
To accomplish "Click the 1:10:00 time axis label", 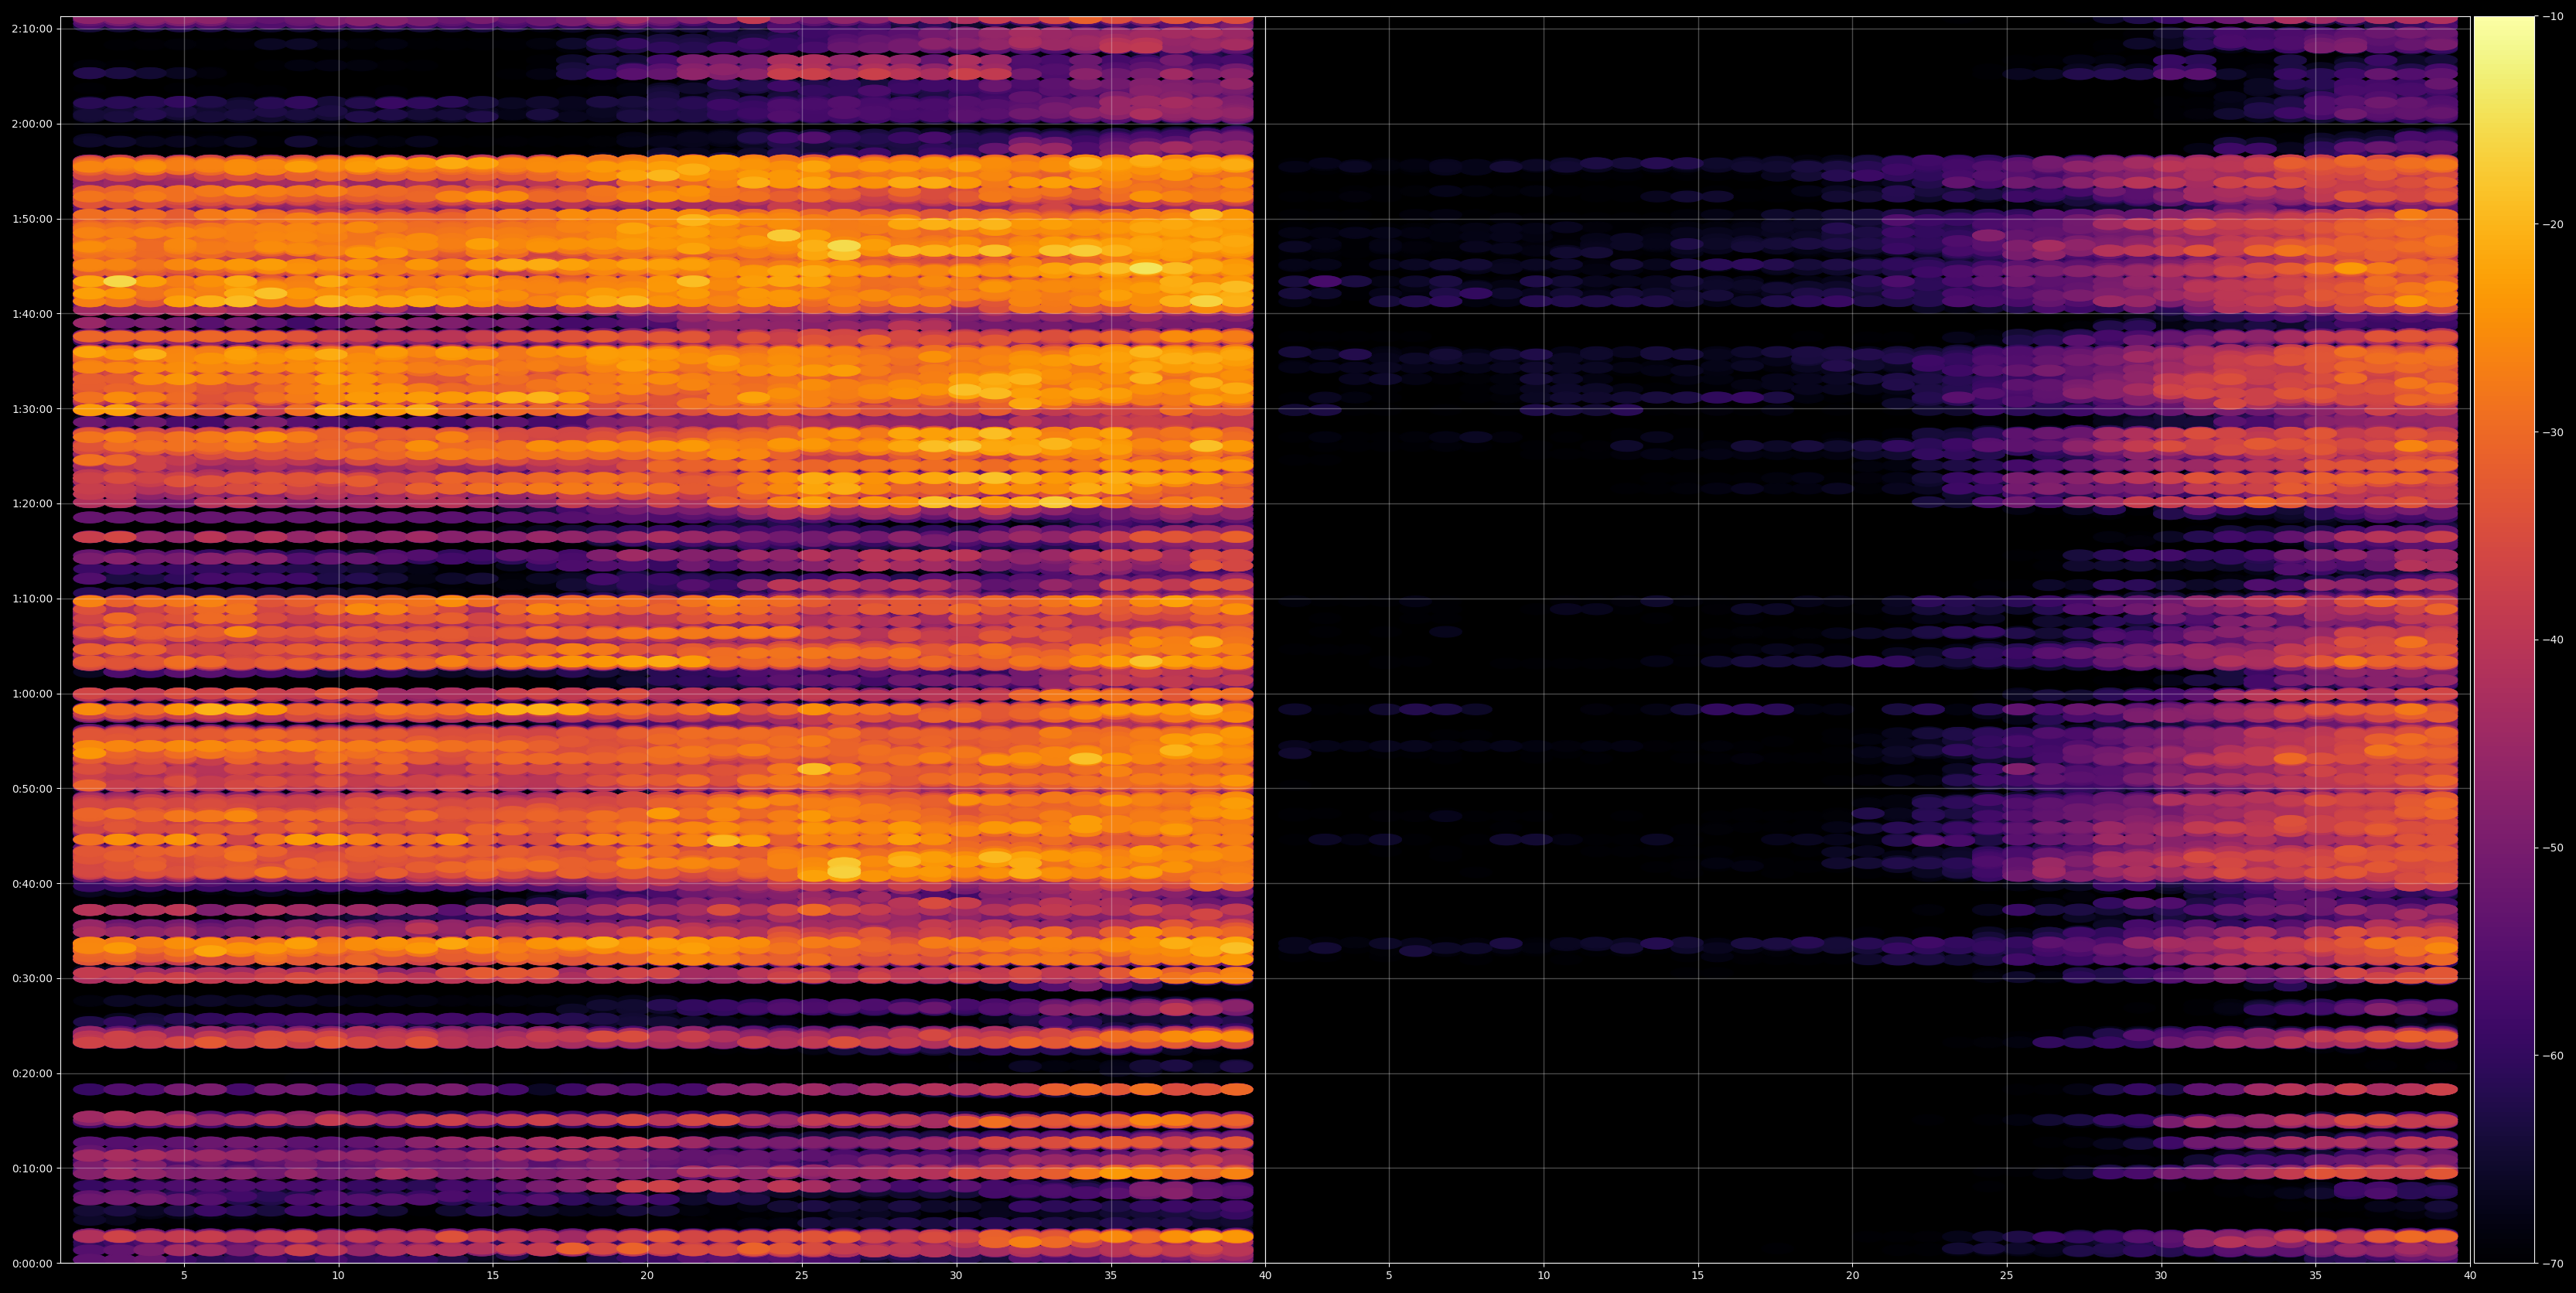I will (32, 598).
